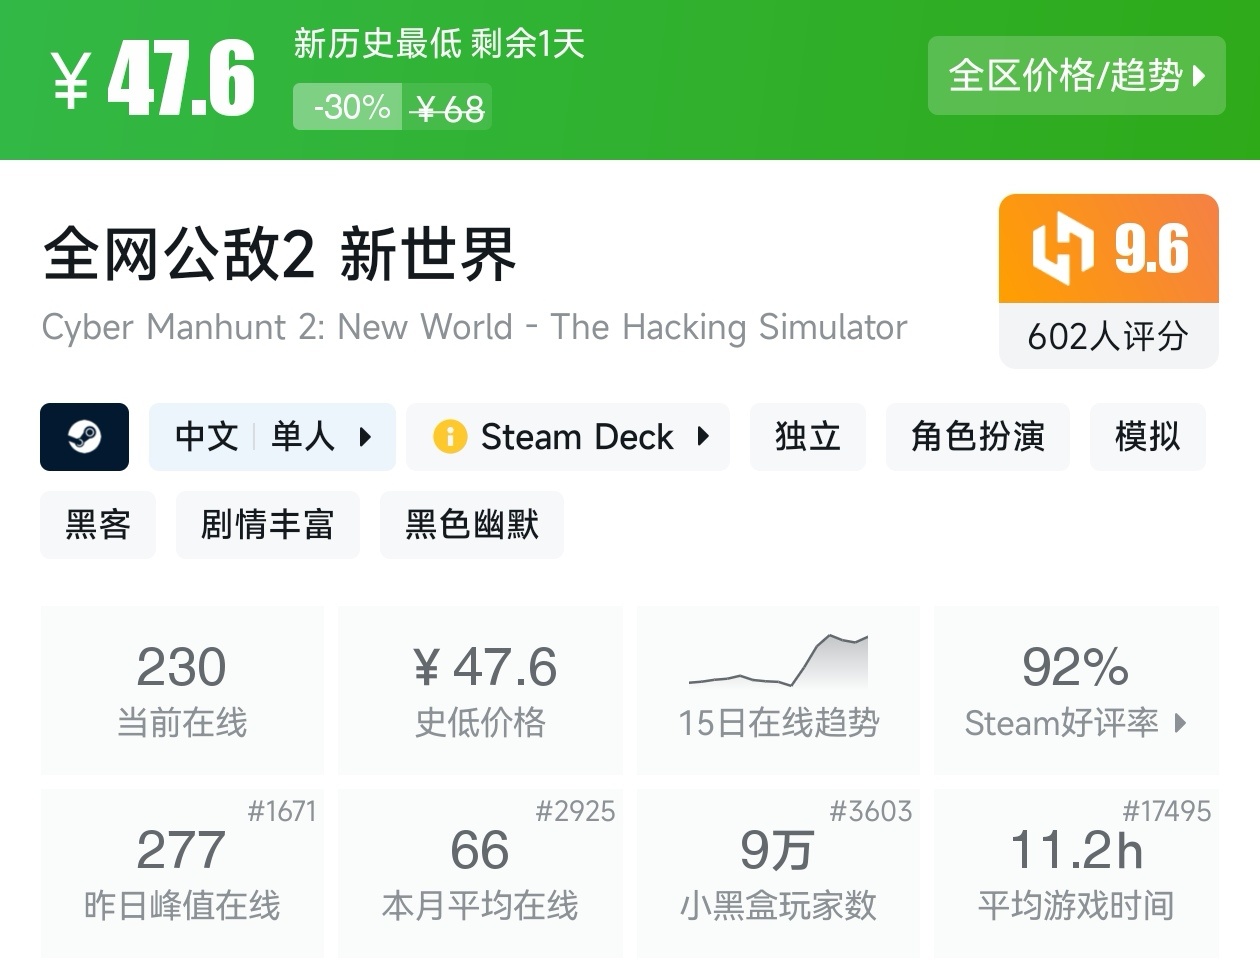Expand the Steam好评率 review details arrow

pos(1180,723)
